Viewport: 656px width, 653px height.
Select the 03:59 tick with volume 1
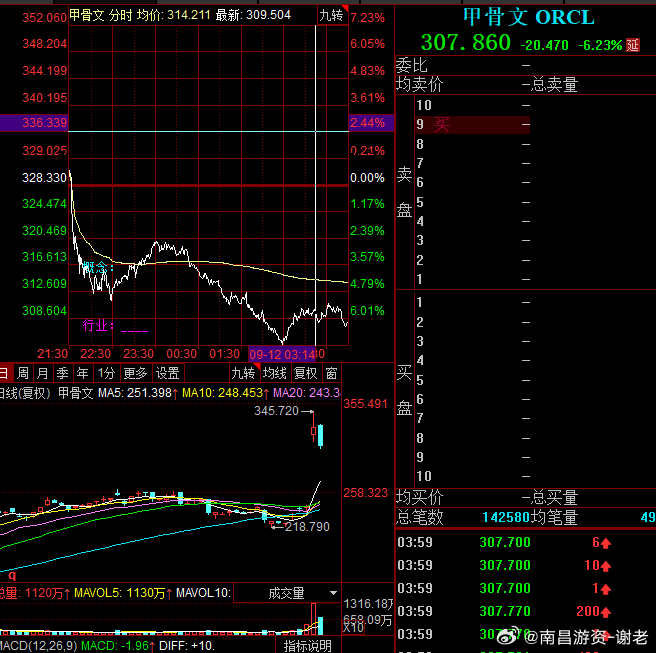(x=525, y=589)
